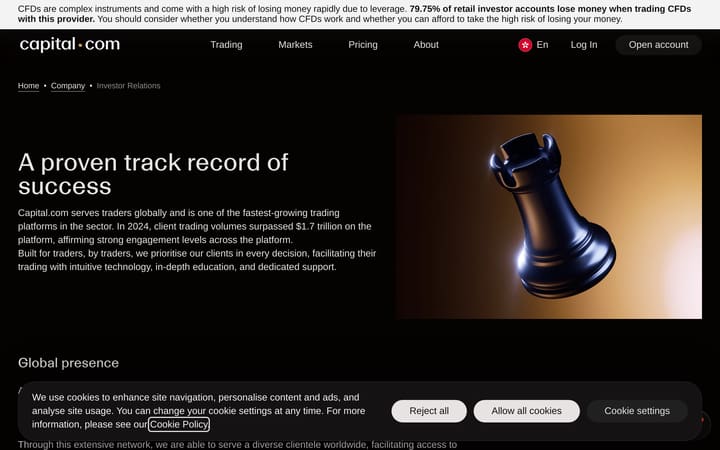Open the Markets menu
Image resolution: width=720 pixels, height=450 pixels.
295,45
